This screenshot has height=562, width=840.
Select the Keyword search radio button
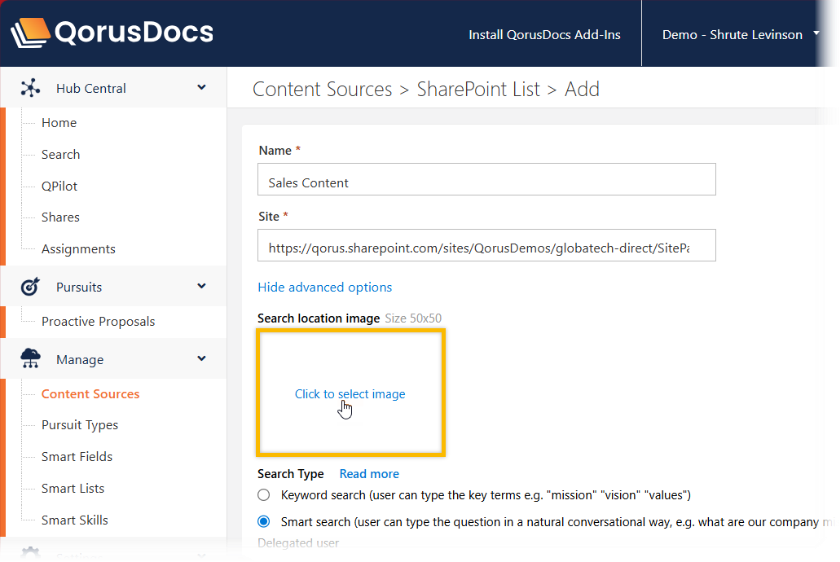click(x=264, y=495)
